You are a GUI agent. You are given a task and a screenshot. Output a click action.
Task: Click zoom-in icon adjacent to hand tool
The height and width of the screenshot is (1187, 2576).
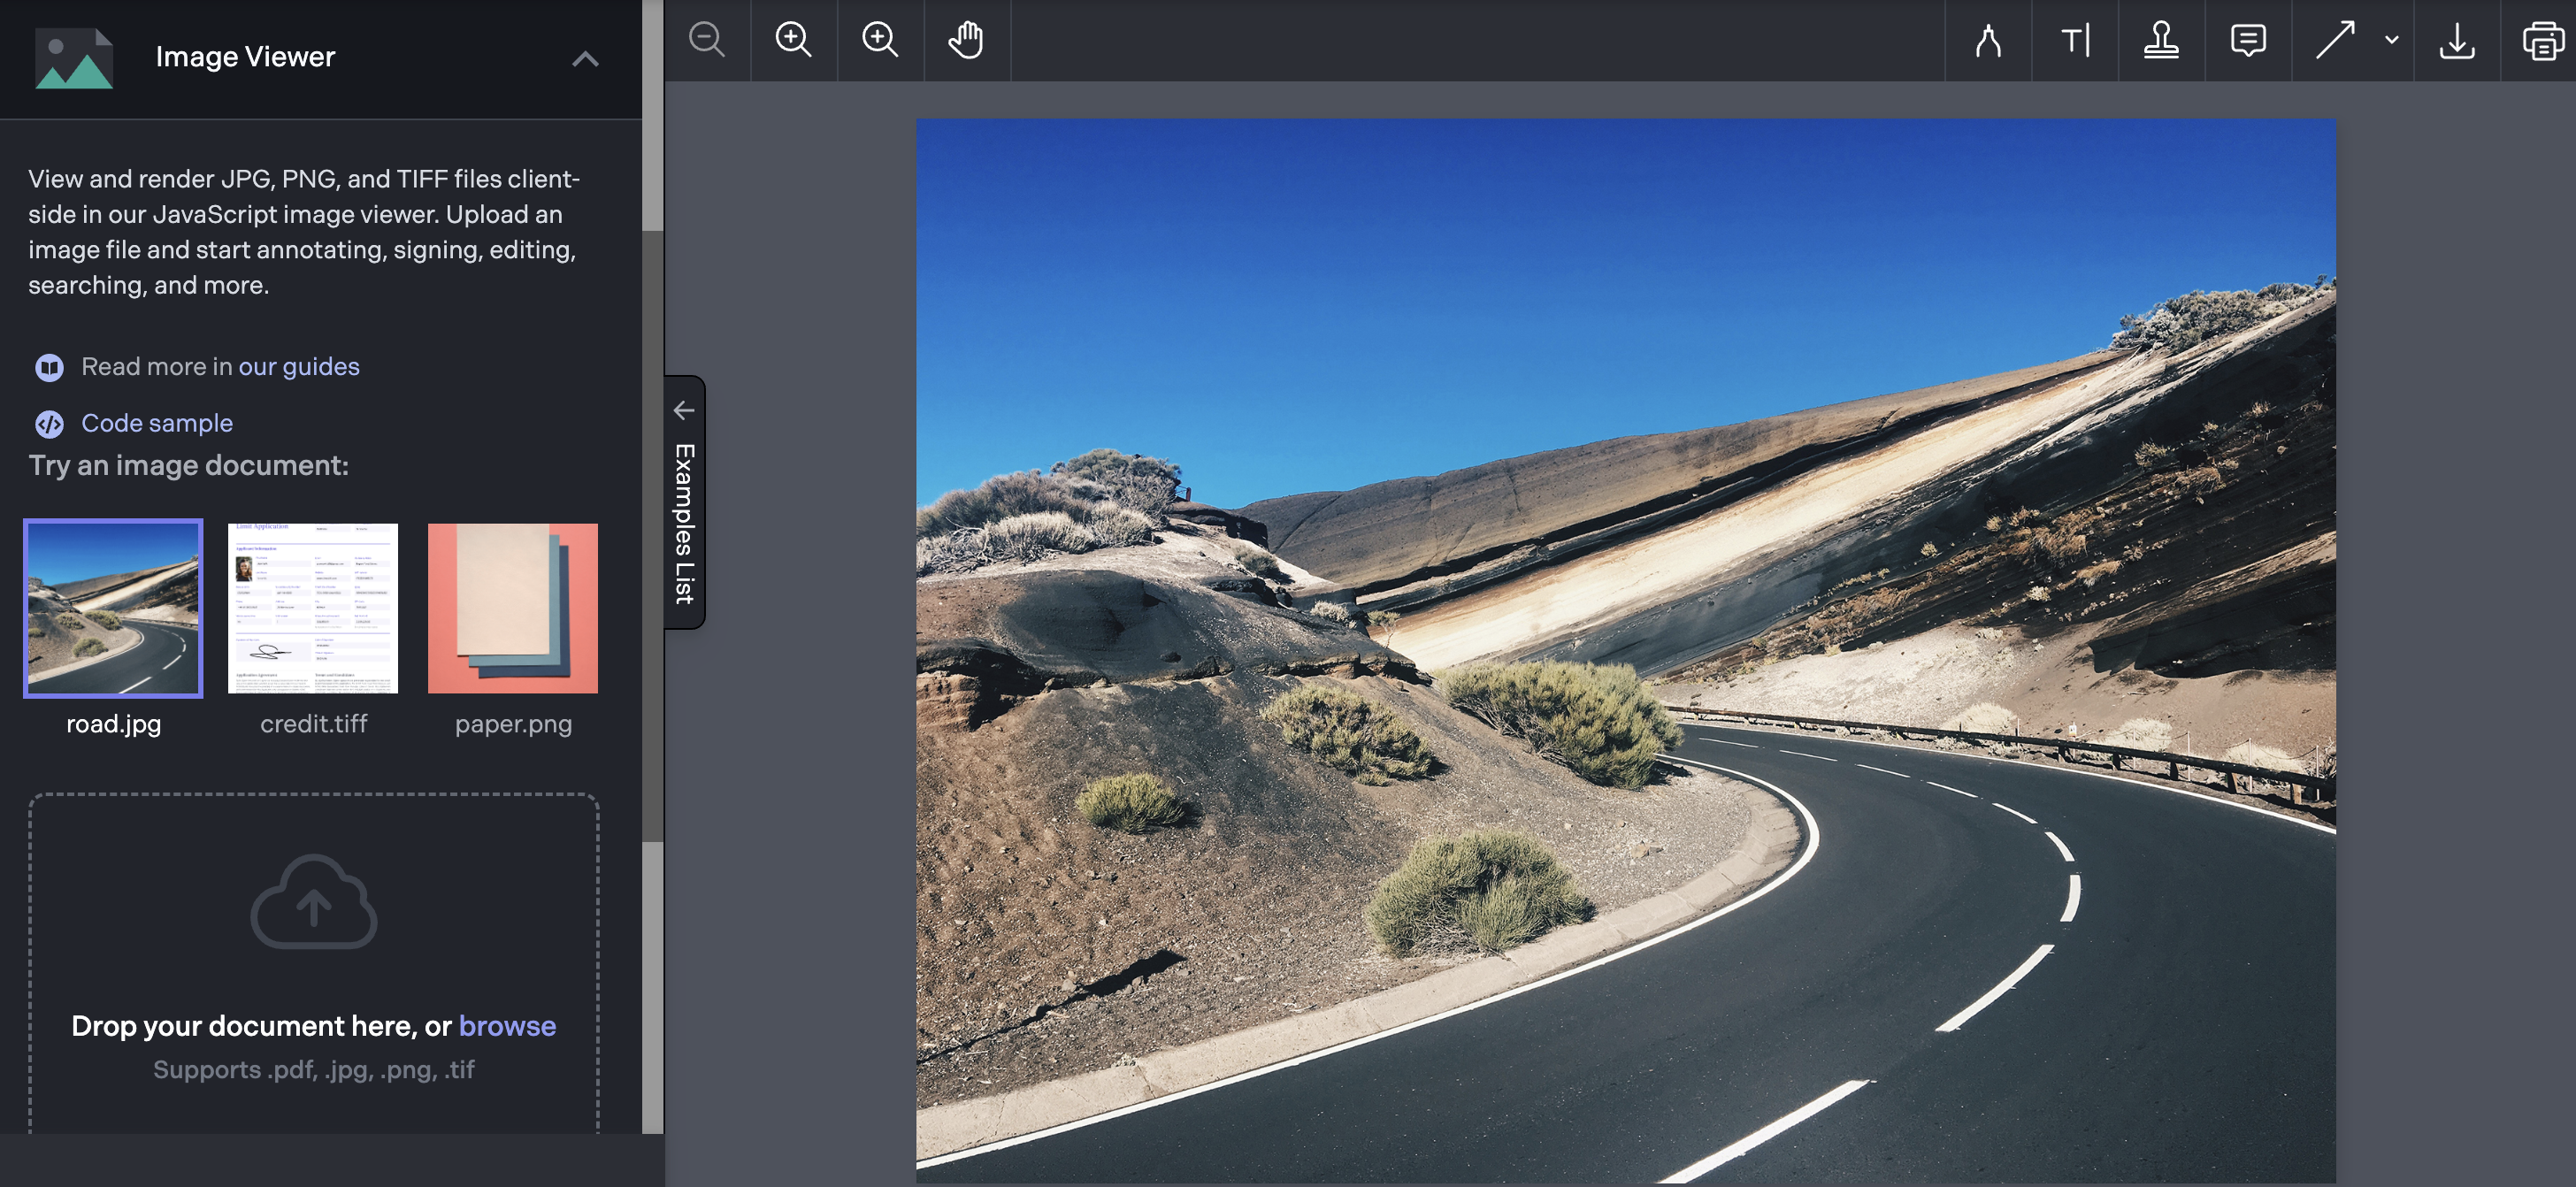point(880,40)
